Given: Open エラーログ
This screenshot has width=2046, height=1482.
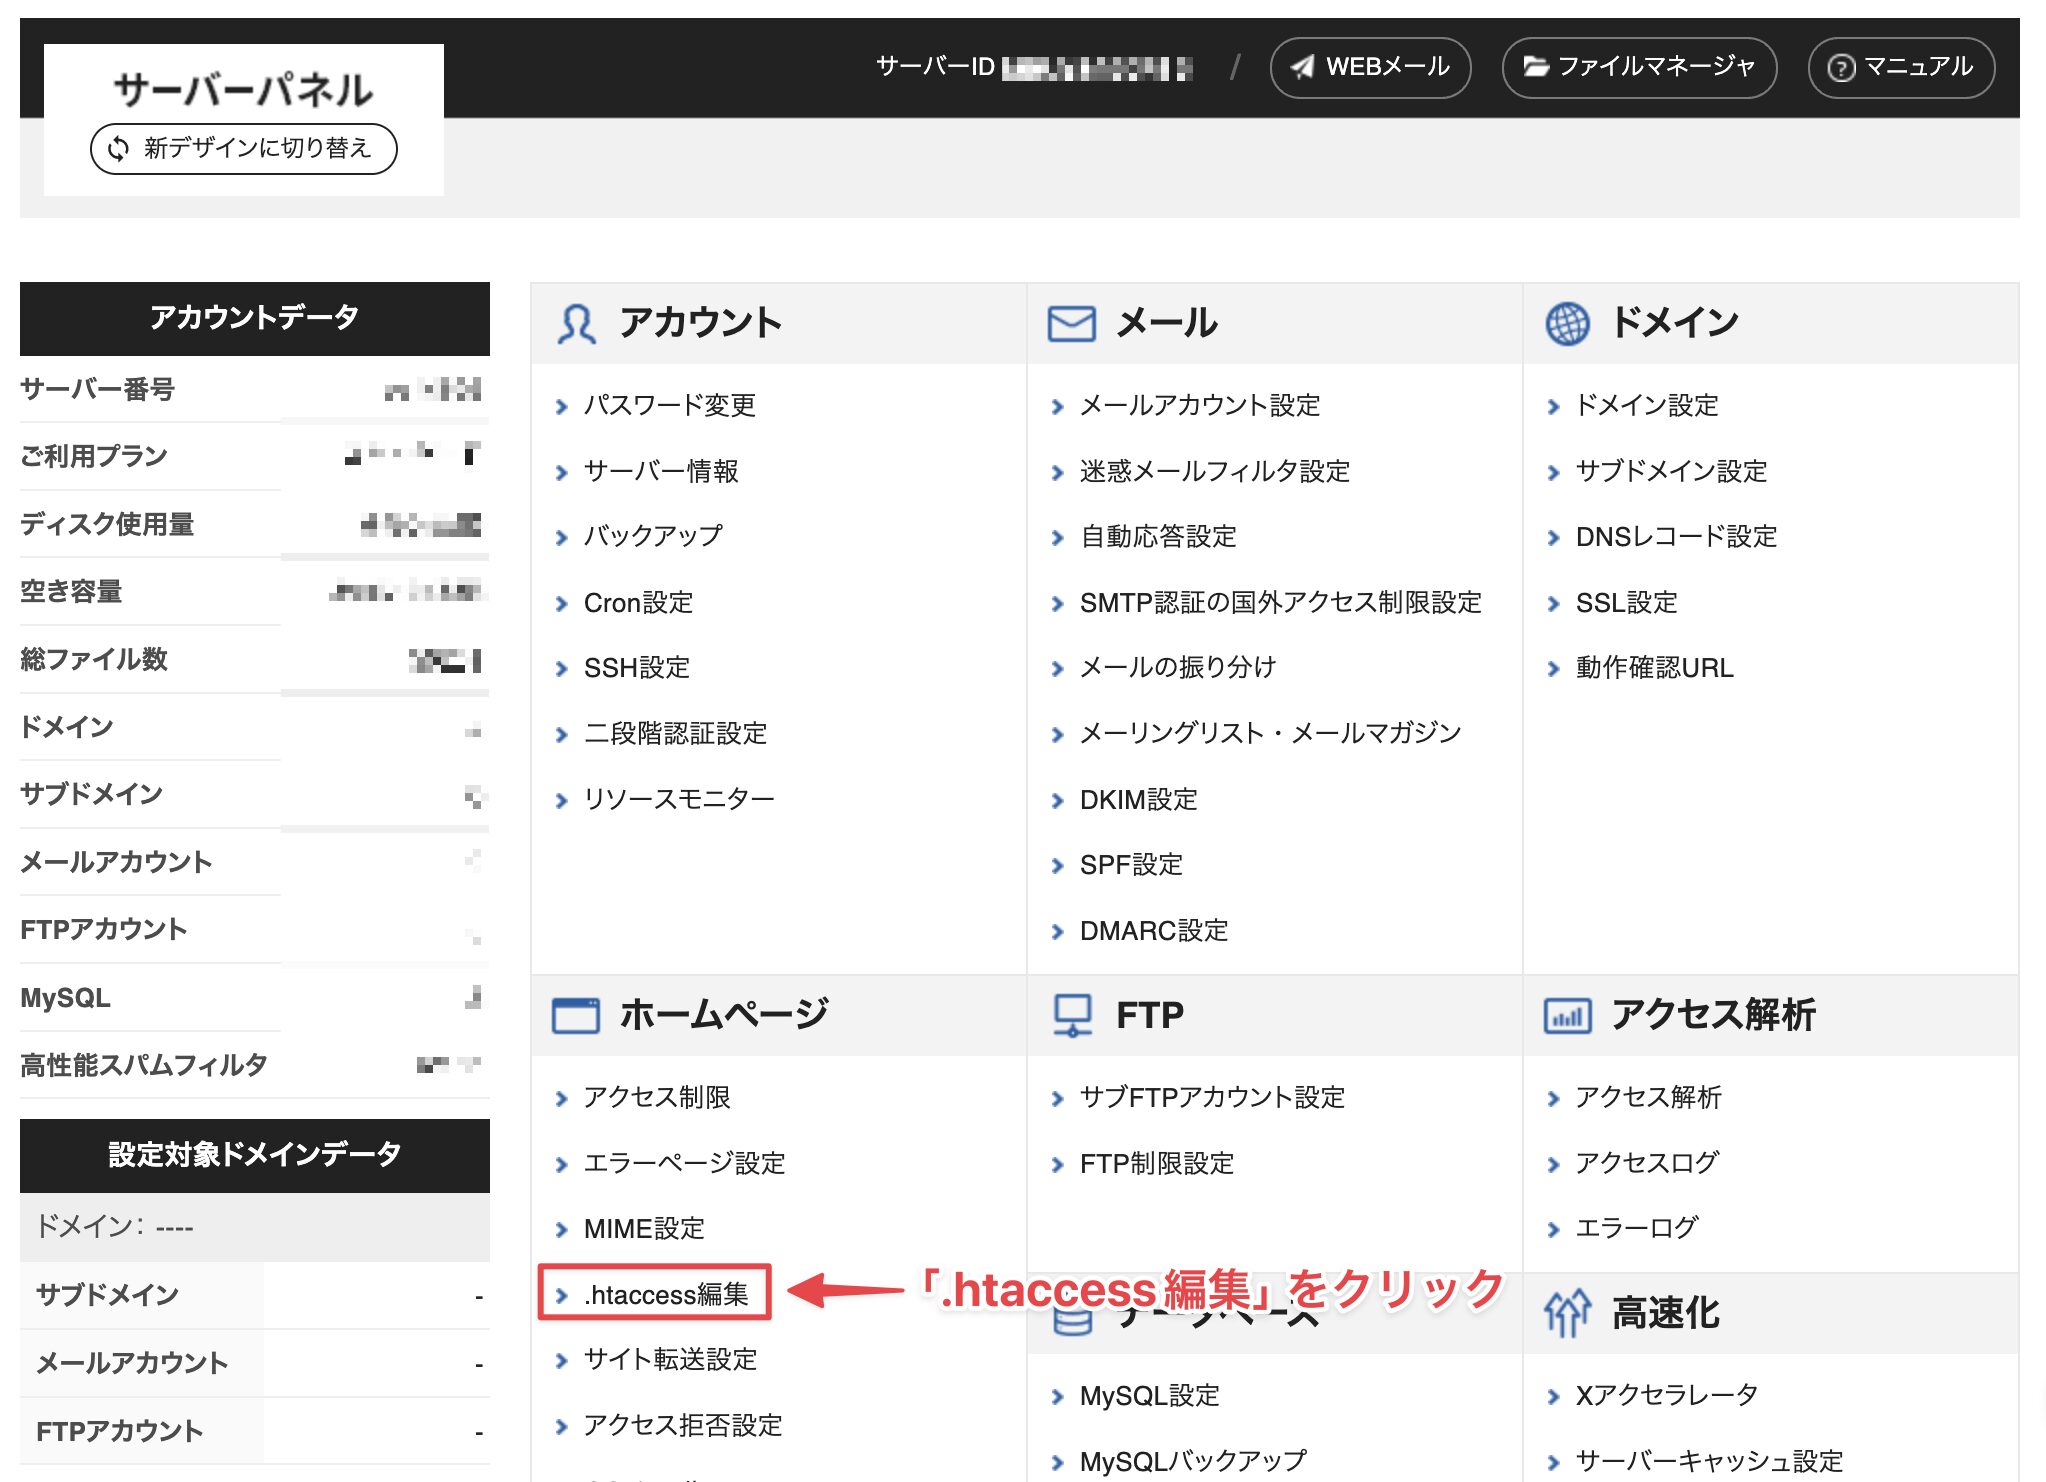Looking at the screenshot, I should [1637, 1228].
